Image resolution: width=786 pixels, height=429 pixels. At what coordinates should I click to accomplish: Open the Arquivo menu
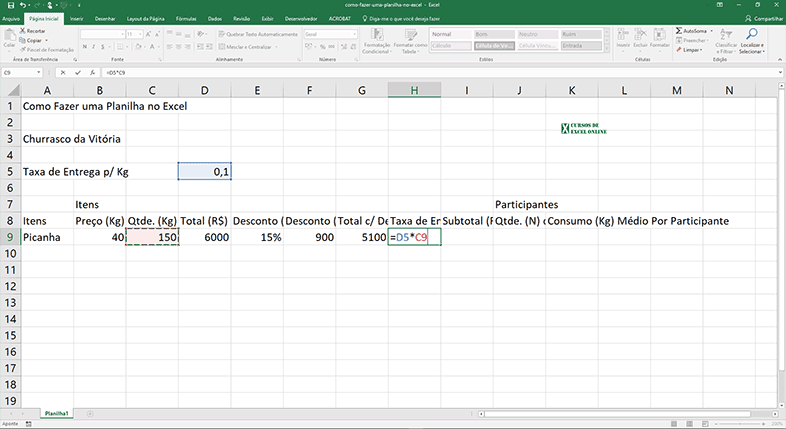click(11, 19)
